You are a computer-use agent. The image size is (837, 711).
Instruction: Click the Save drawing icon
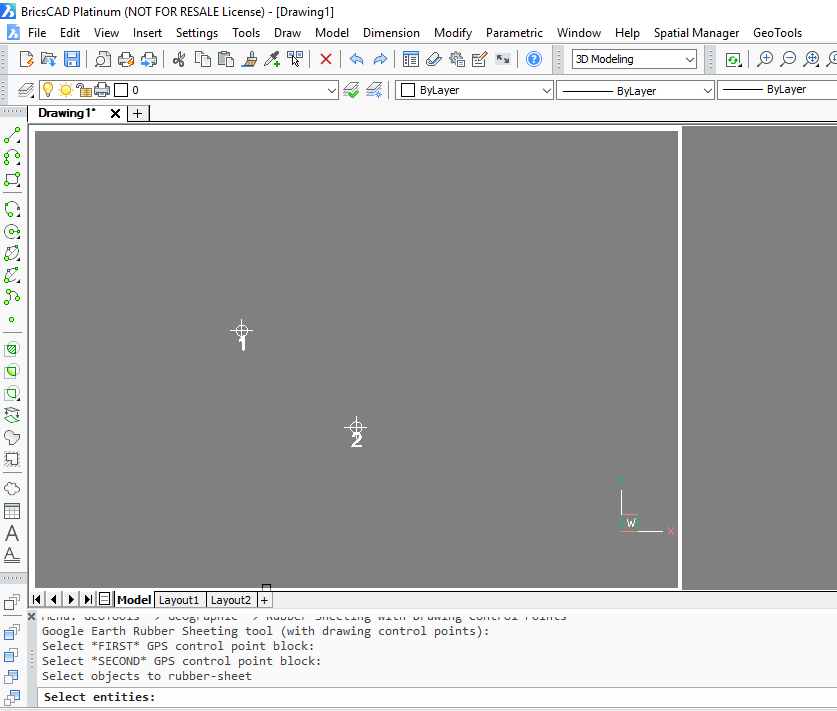(x=72, y=59)
